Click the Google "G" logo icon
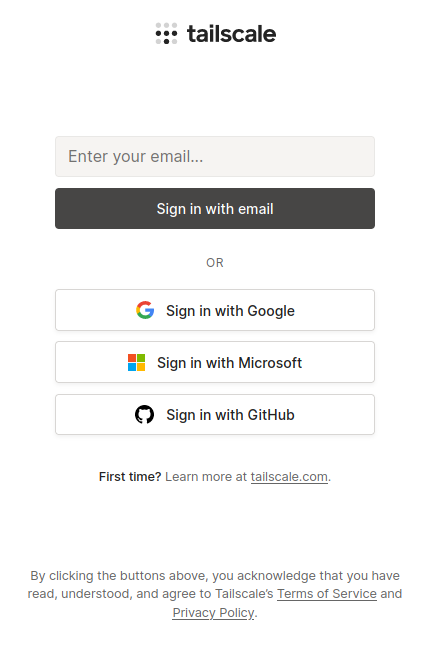 [145, 310]
